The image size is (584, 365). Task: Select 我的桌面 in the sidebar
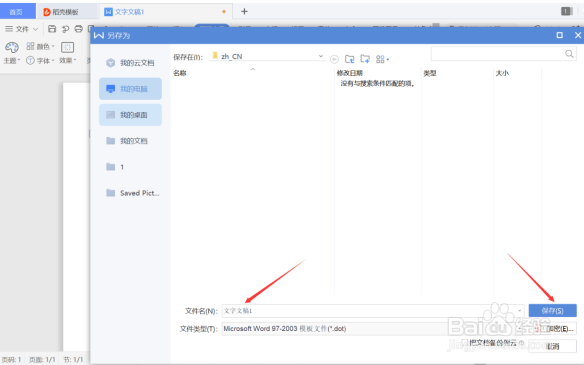(x=130, y=115)
